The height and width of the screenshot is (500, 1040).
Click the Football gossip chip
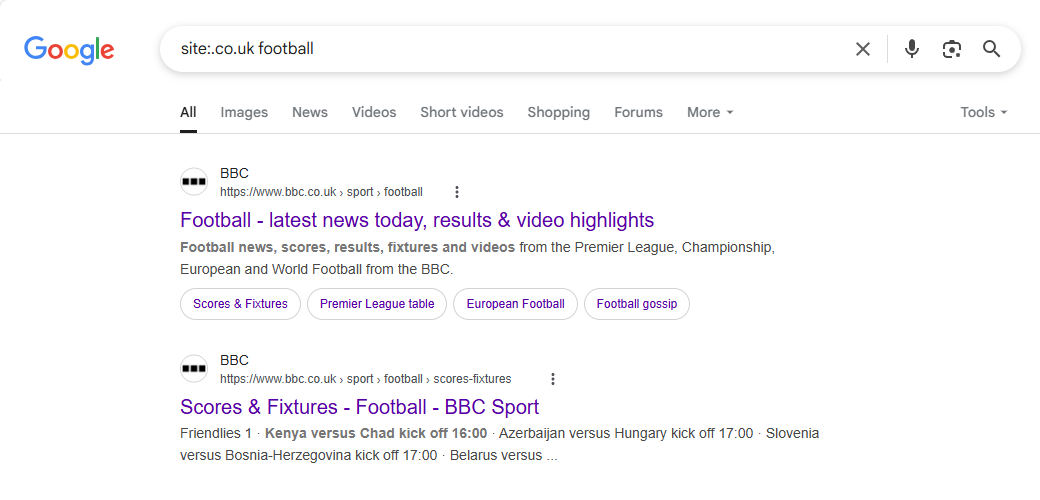[x=636, y=304]
